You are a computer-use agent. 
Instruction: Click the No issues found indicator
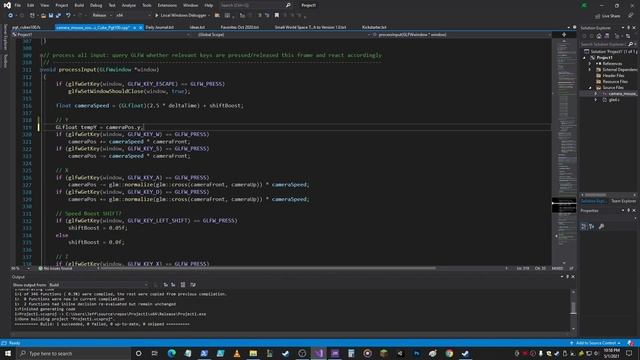[55, 269]
